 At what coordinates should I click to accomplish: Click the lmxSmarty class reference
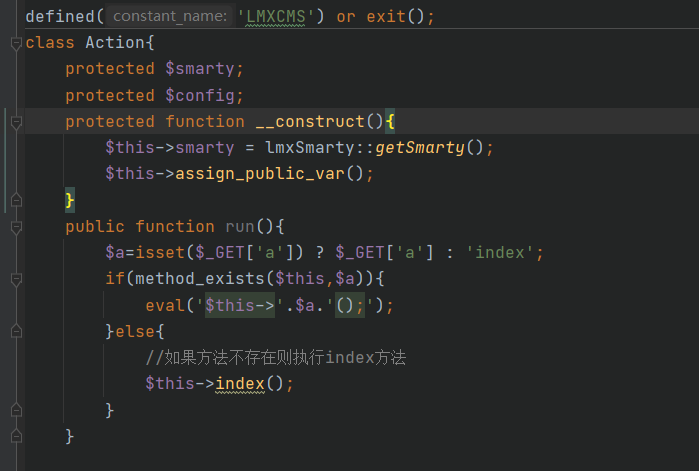pos(310,147)
